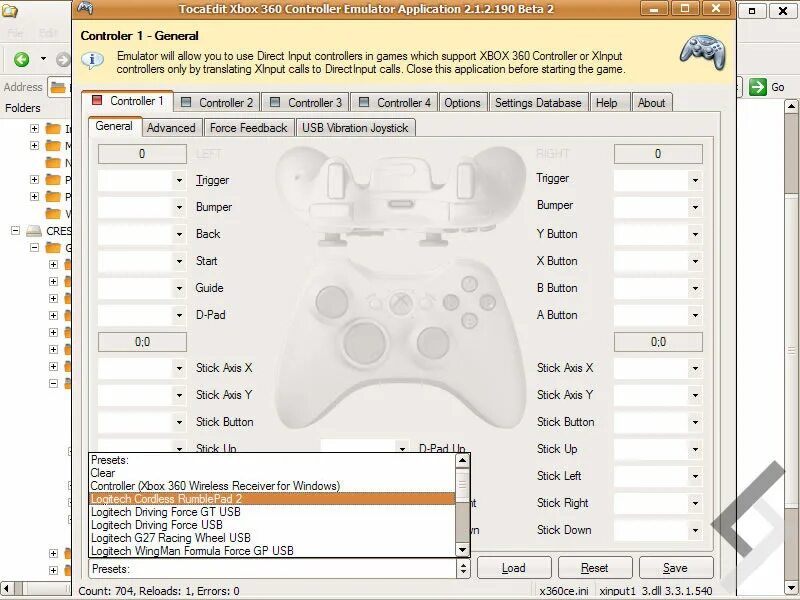
Task: Click presets list scroll up arrow
Action: [462, 460]
